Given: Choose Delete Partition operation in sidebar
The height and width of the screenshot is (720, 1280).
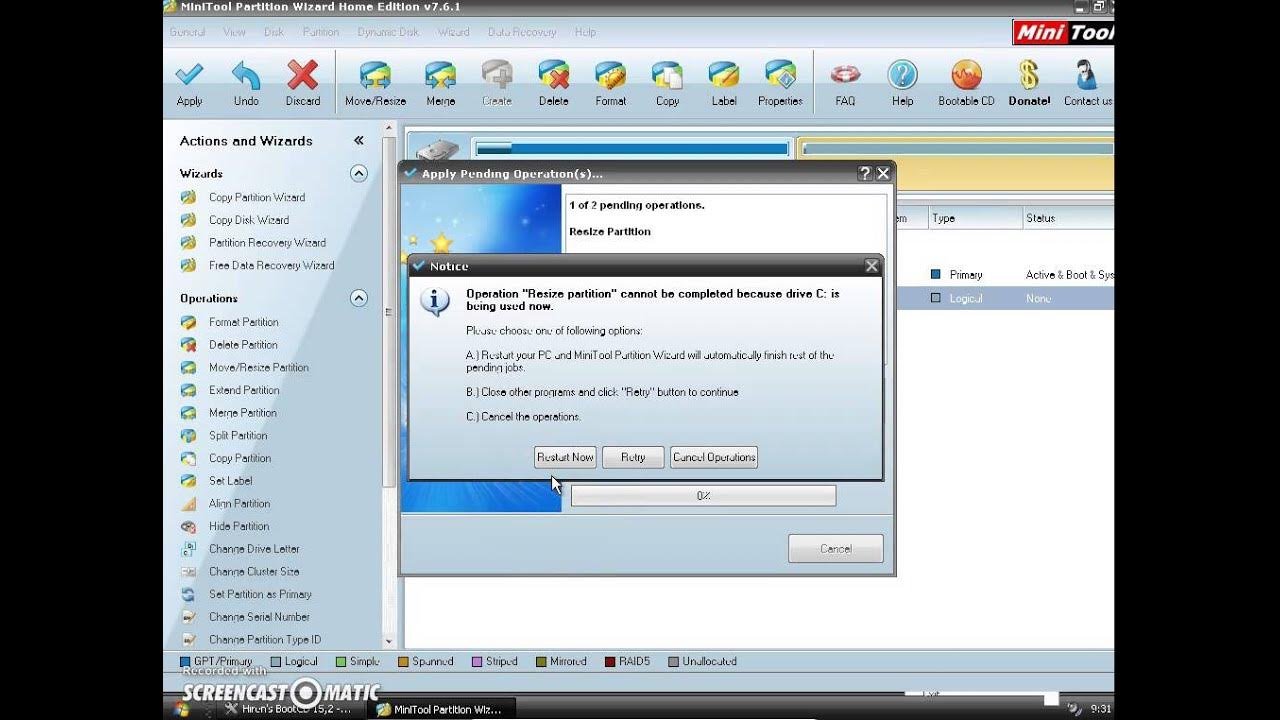Looking at the screenshot, I should [x=243, y=345].
